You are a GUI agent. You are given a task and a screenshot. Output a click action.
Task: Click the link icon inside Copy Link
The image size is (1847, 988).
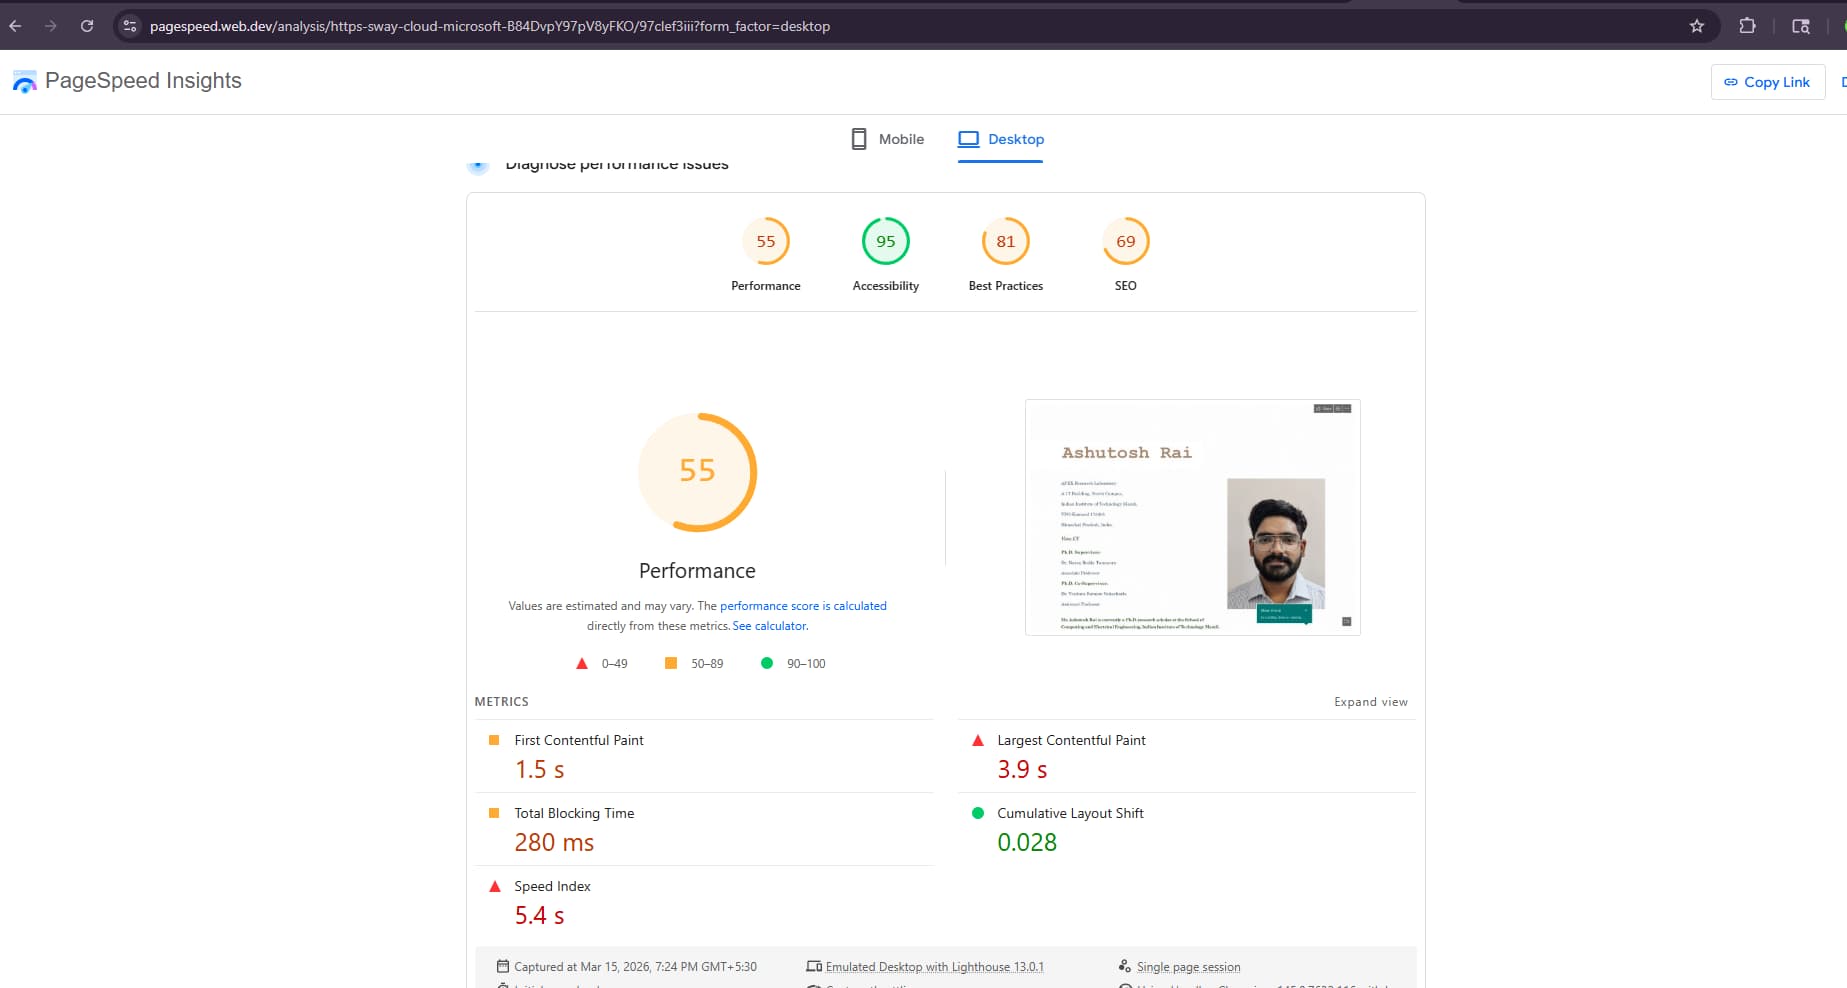pos(1732,82)
